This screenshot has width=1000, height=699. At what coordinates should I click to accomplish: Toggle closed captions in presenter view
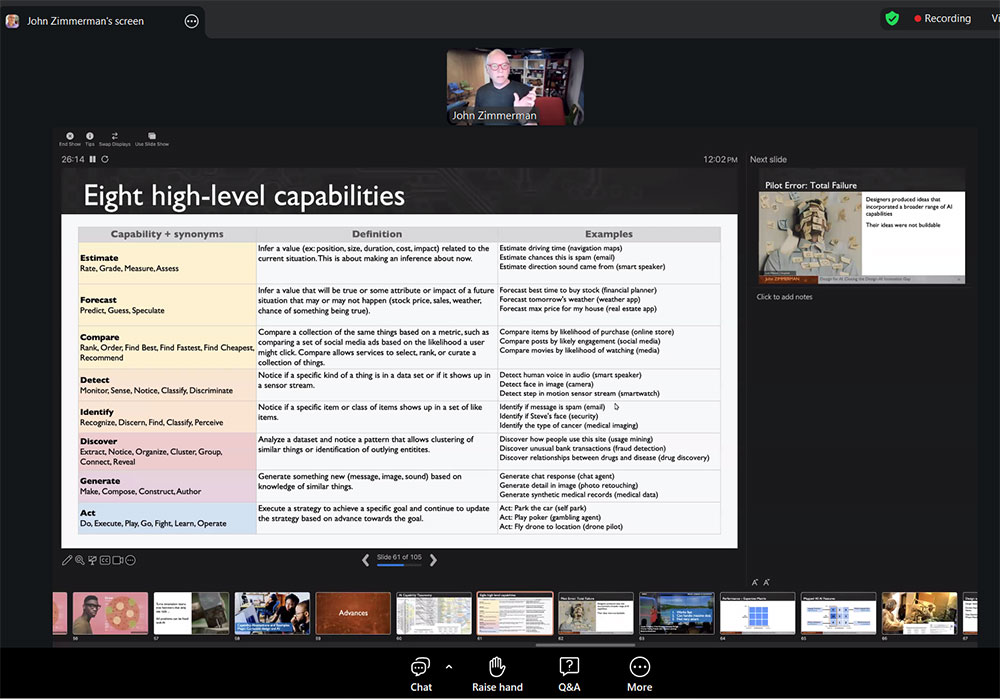tap(105, 561)
